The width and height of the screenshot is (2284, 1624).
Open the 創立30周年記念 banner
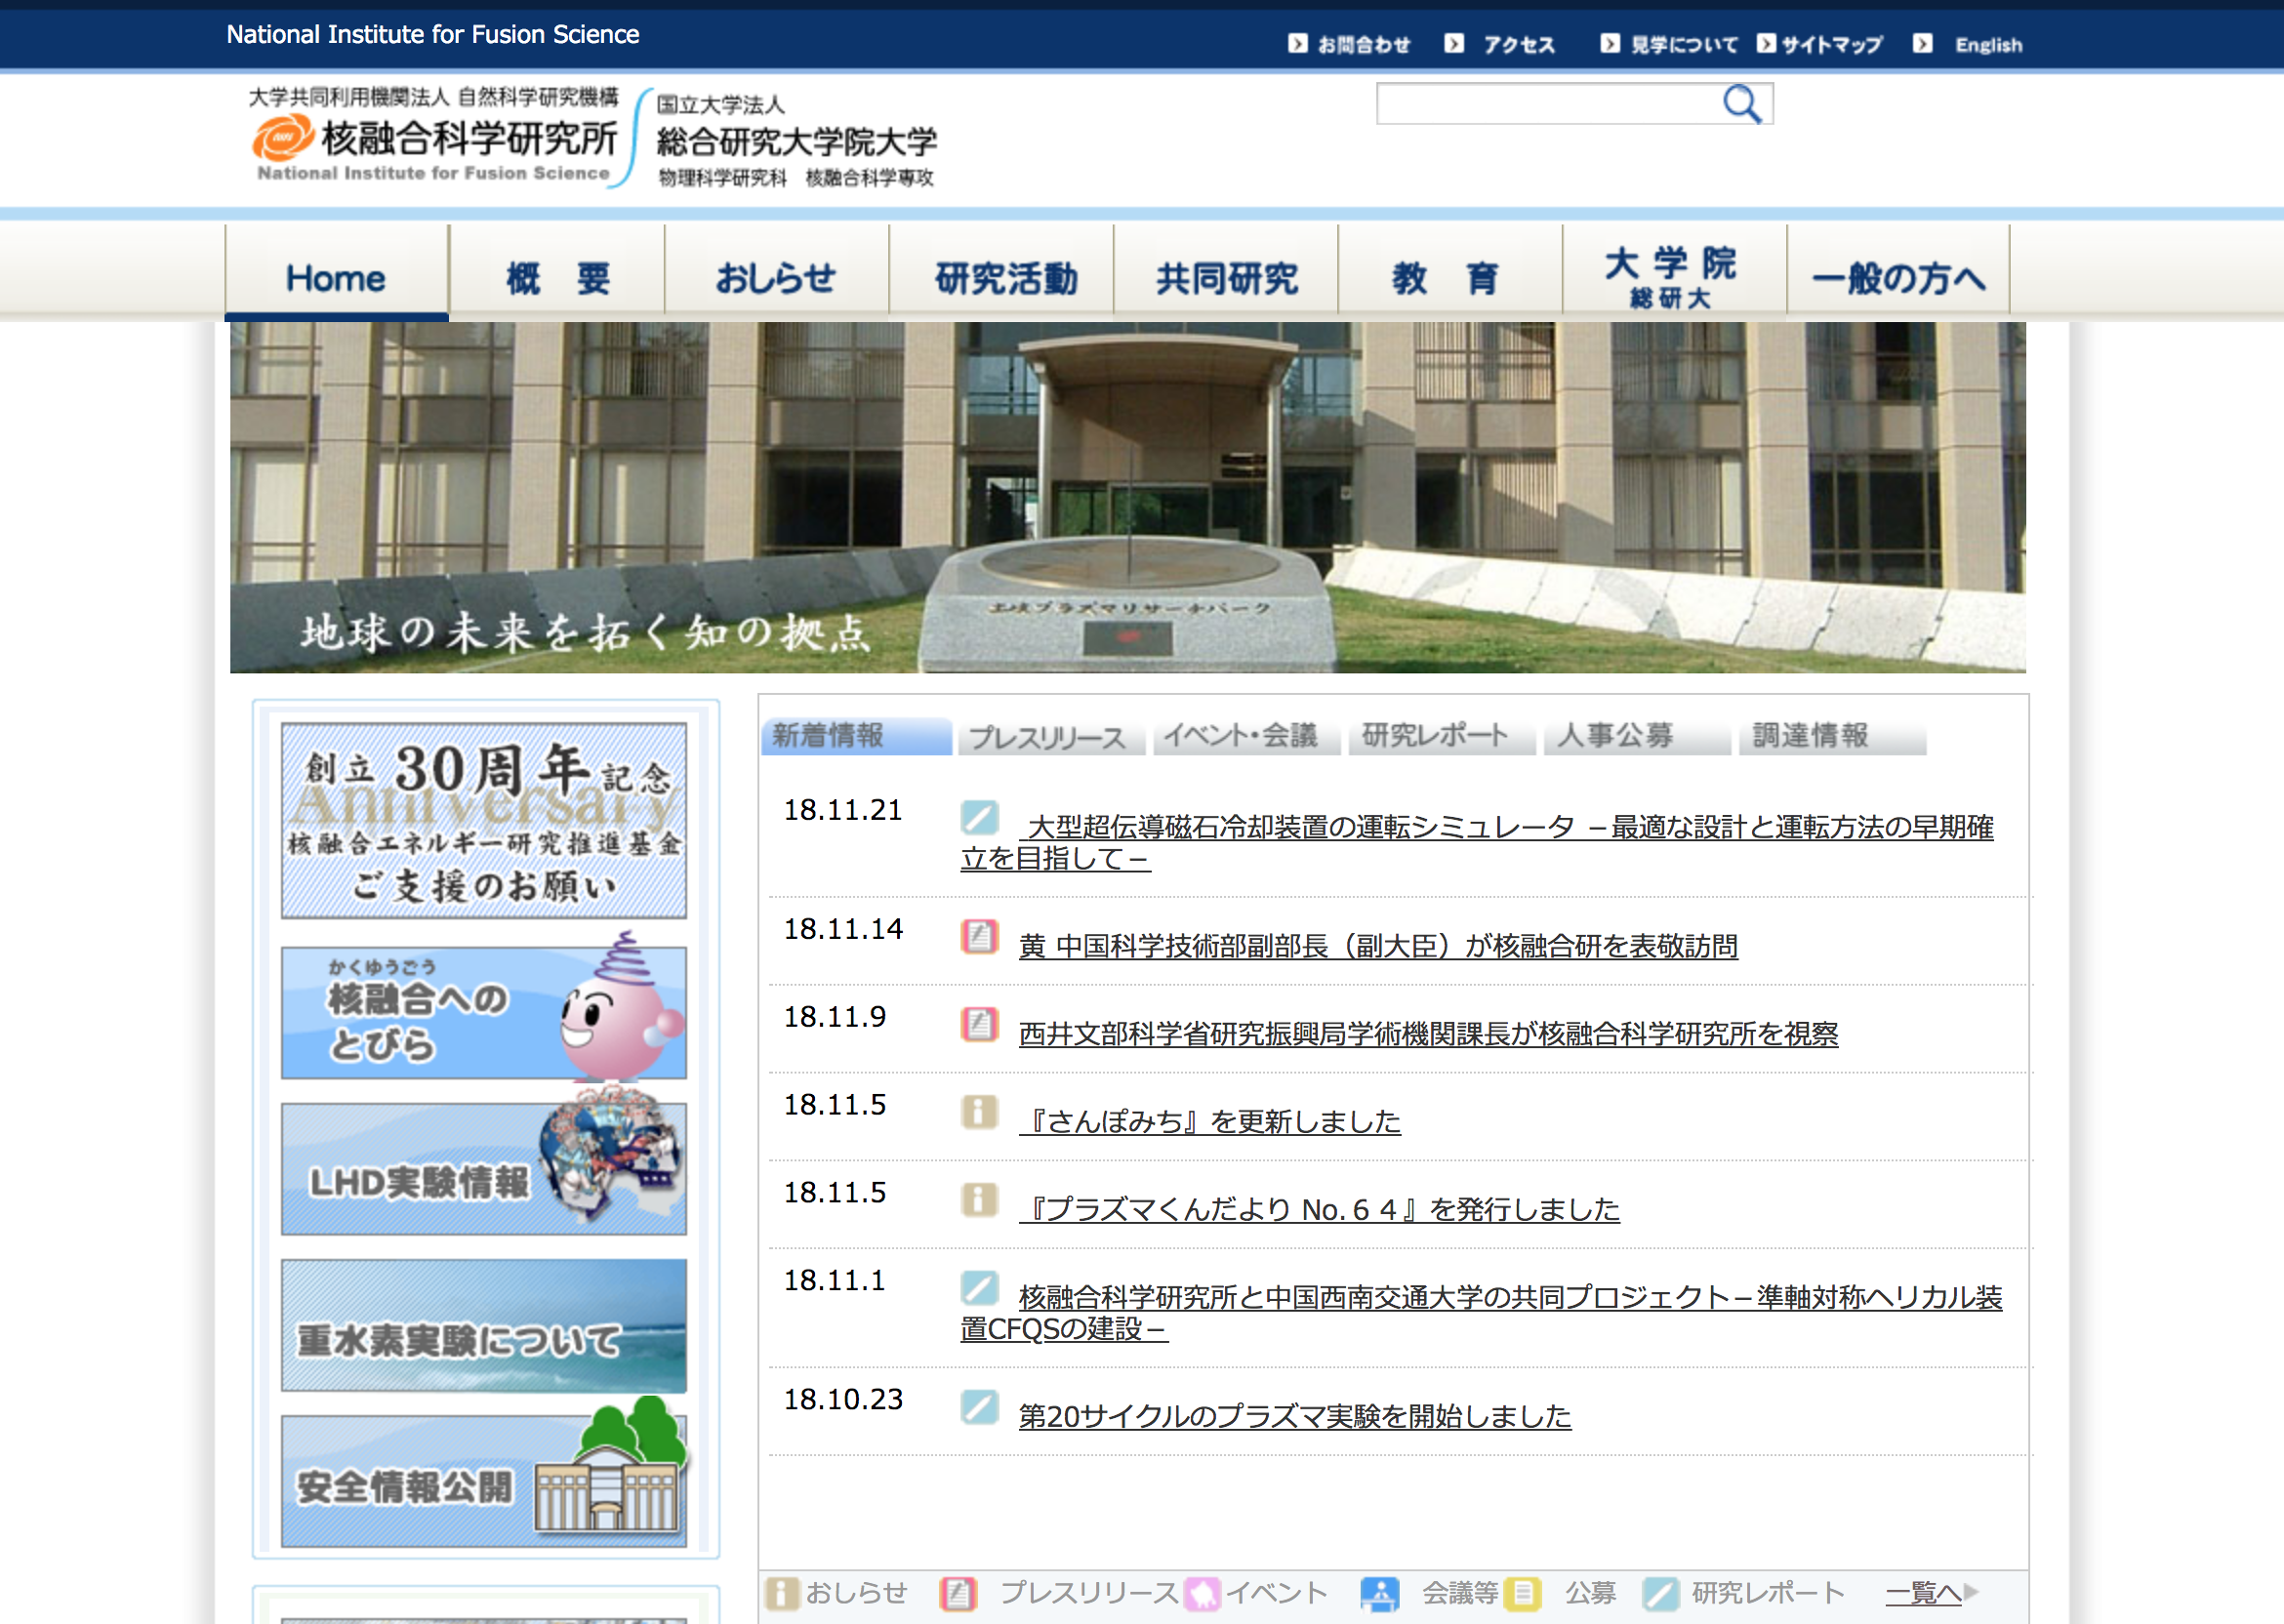(x=483, y=820)
